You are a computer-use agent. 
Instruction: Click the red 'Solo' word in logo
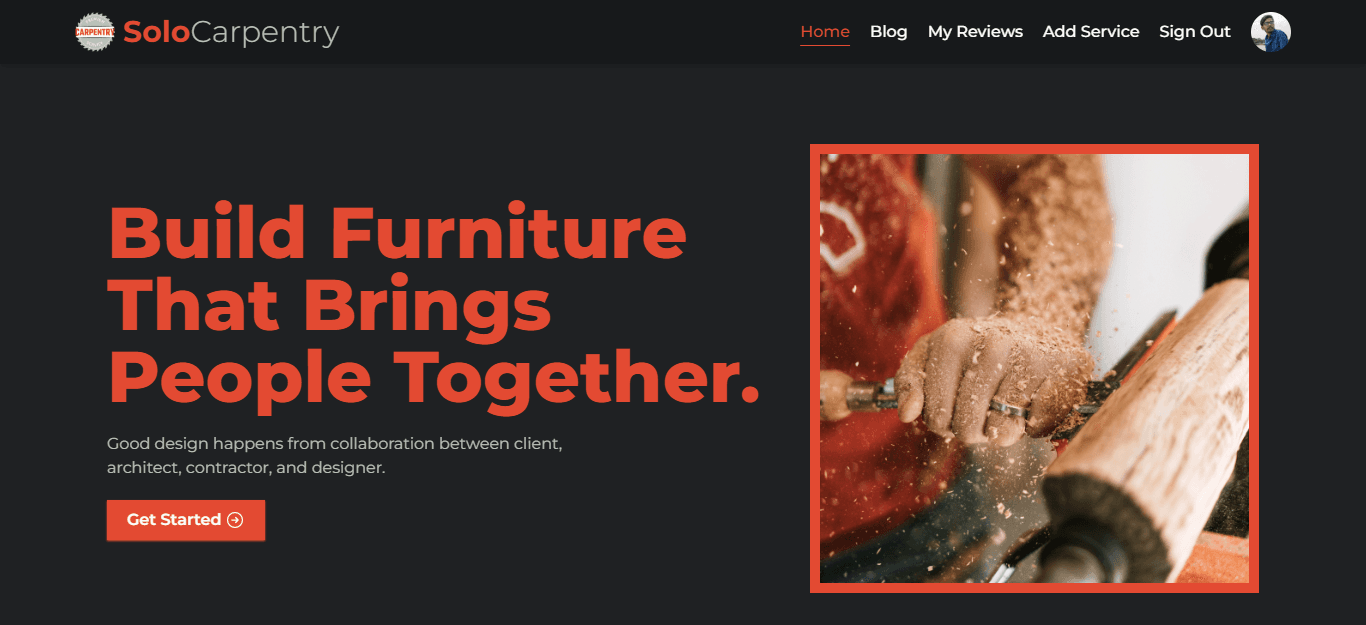(x=156, y=32)
